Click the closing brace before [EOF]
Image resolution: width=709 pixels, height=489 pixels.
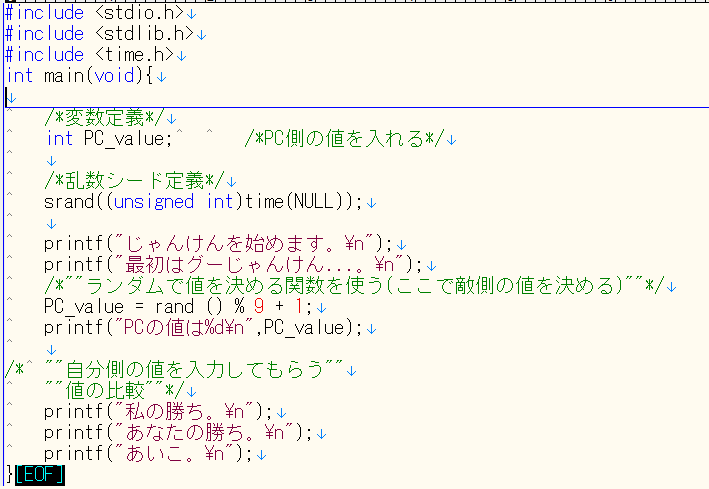click(x=10, y=475)
